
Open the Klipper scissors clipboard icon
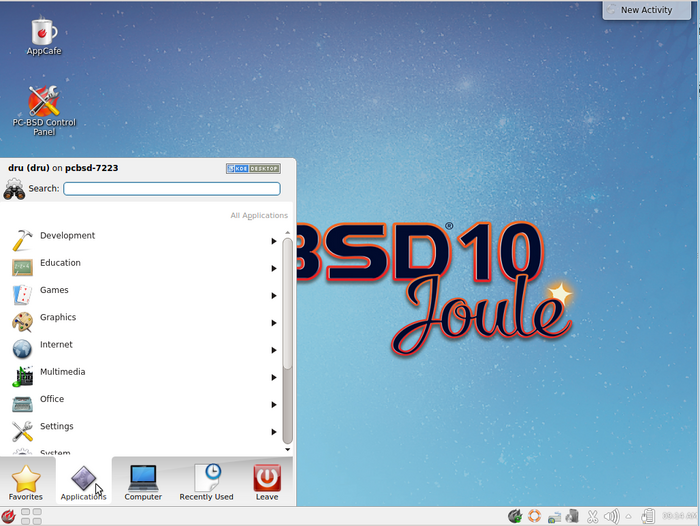(x=591, y=516)
